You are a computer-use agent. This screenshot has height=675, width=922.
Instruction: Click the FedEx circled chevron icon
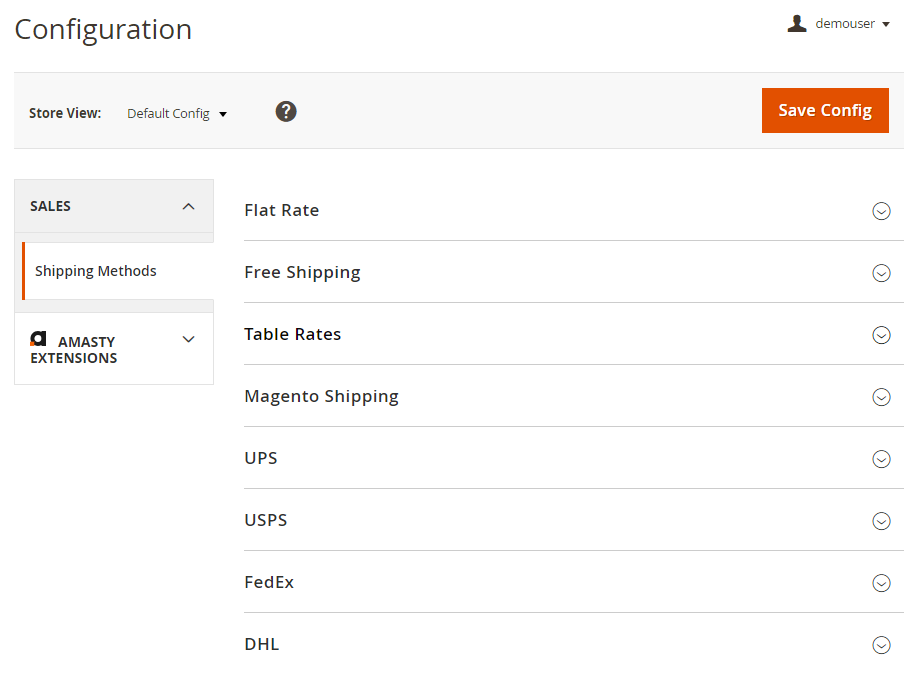point(881,583)
